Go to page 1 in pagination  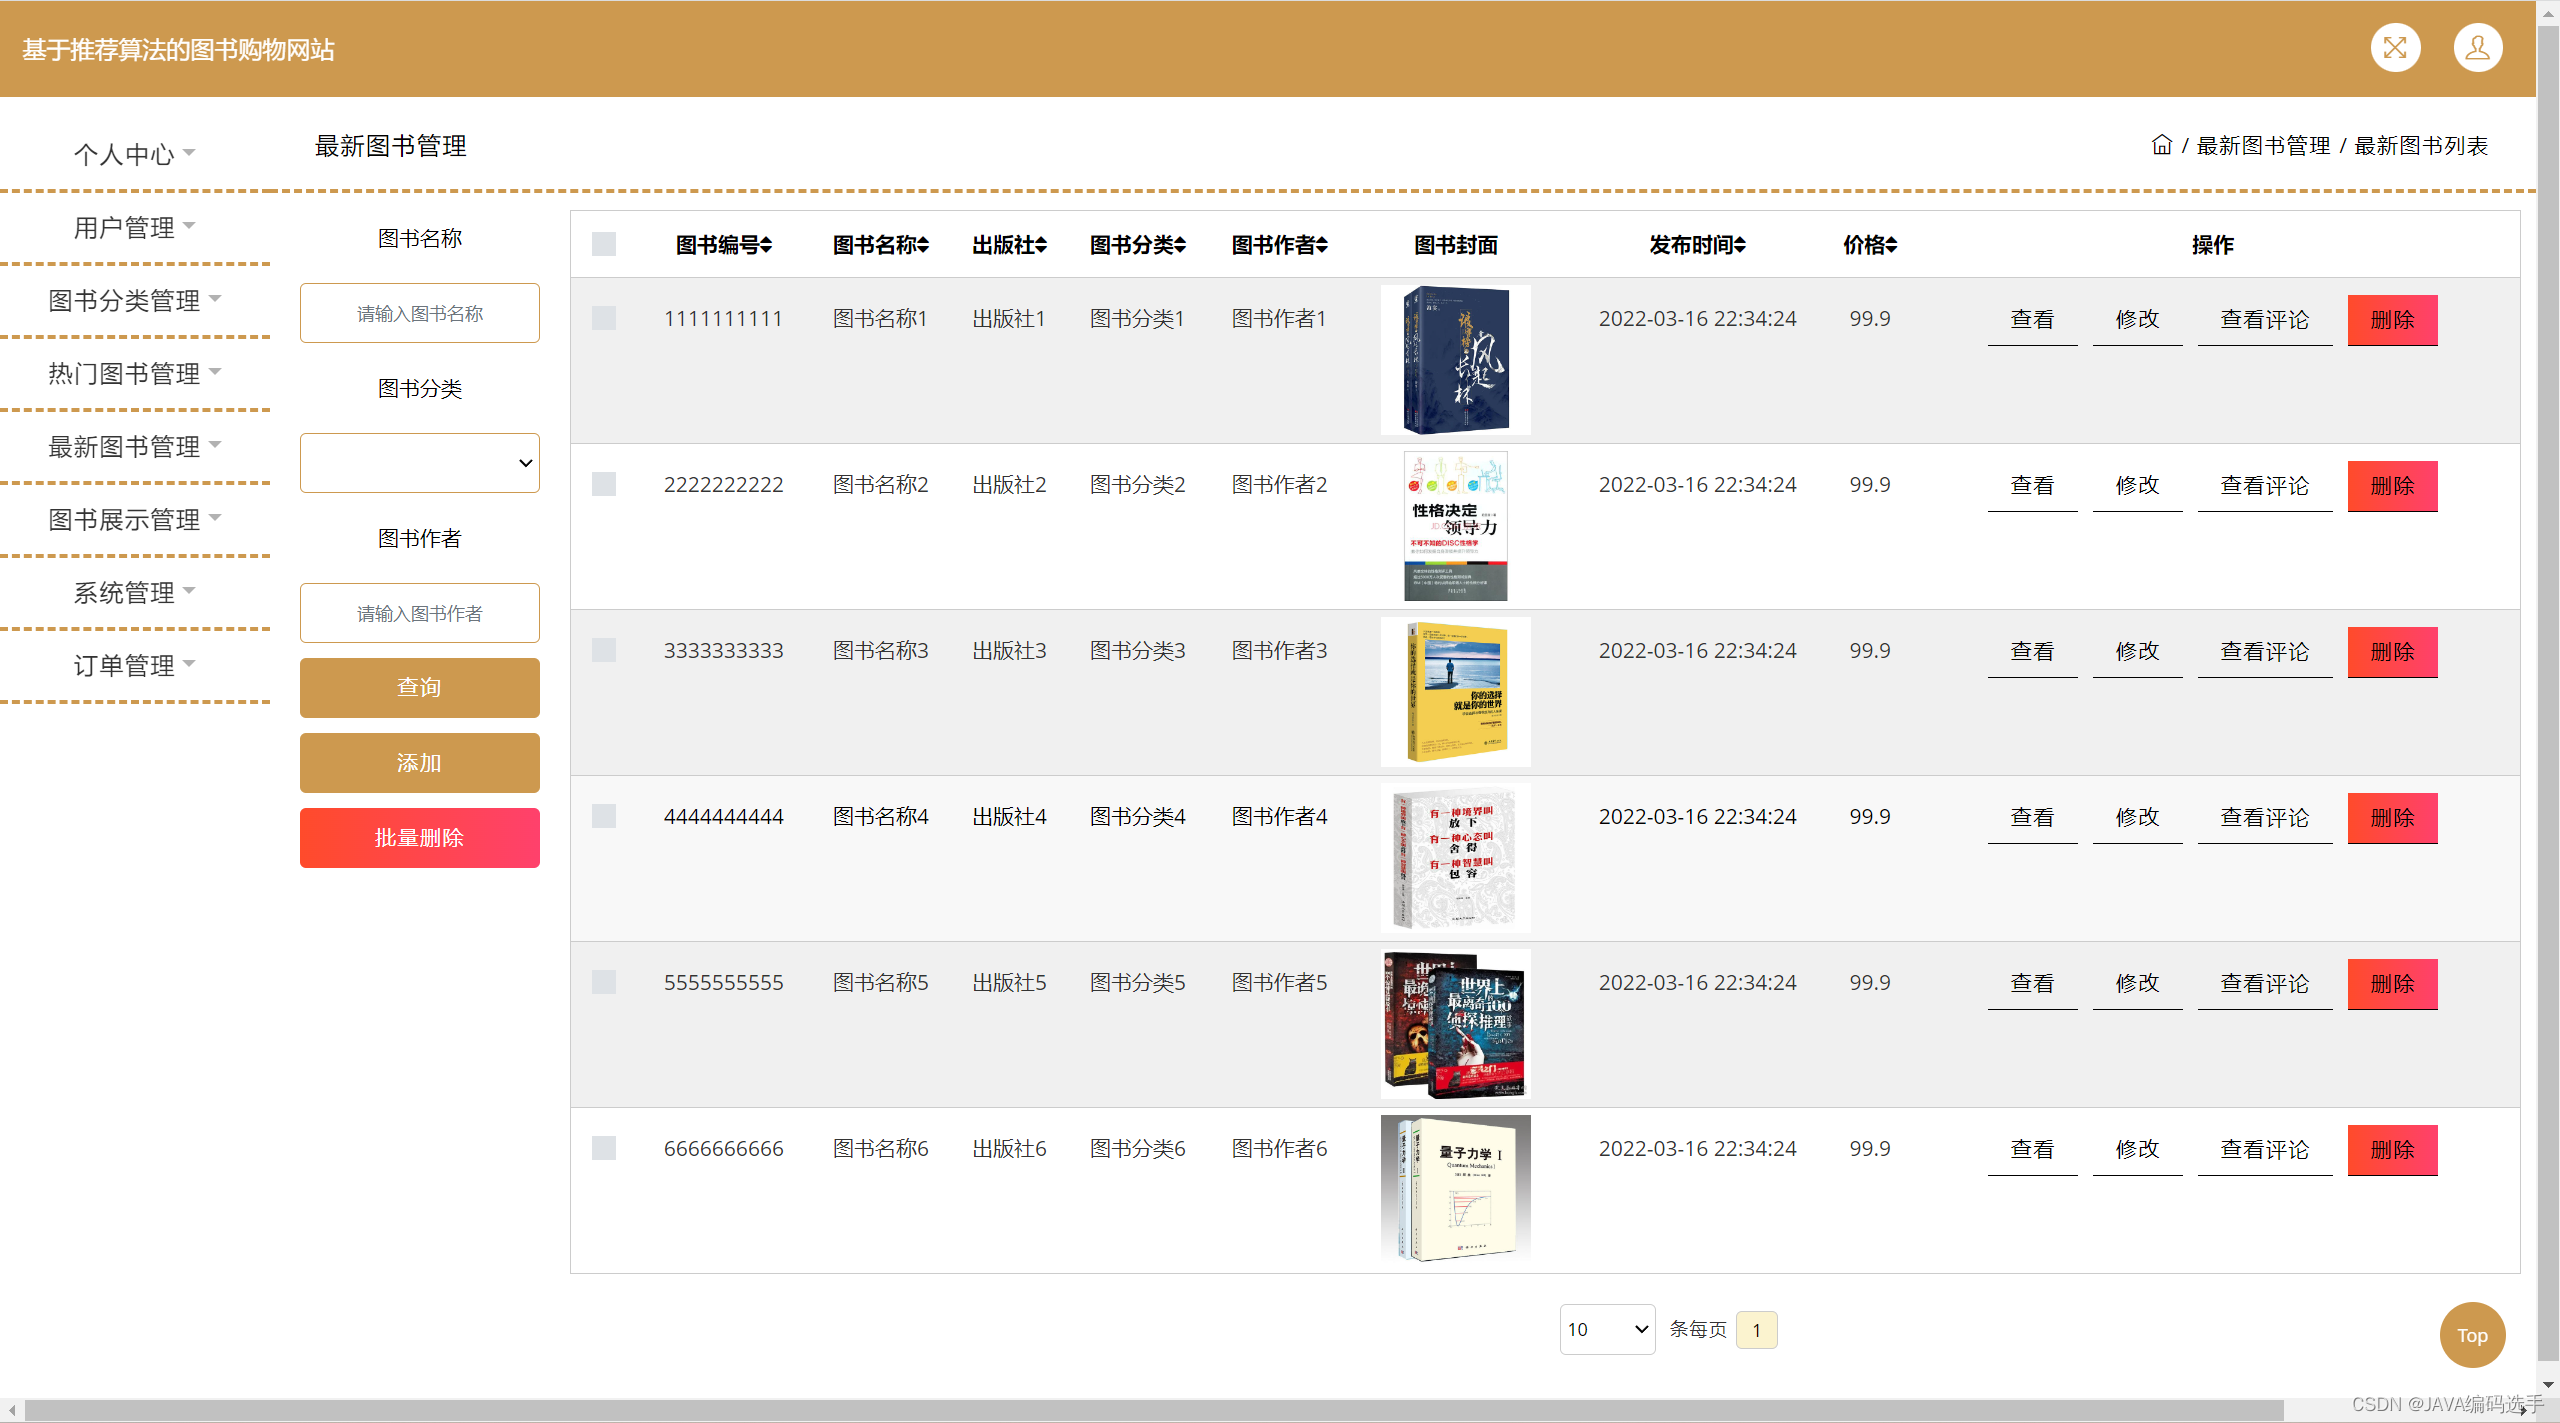1756,1330
